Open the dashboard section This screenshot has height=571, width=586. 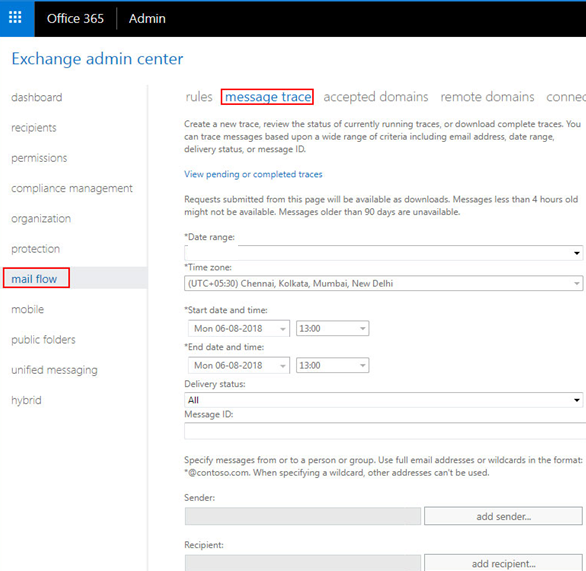tap(37, 98)
